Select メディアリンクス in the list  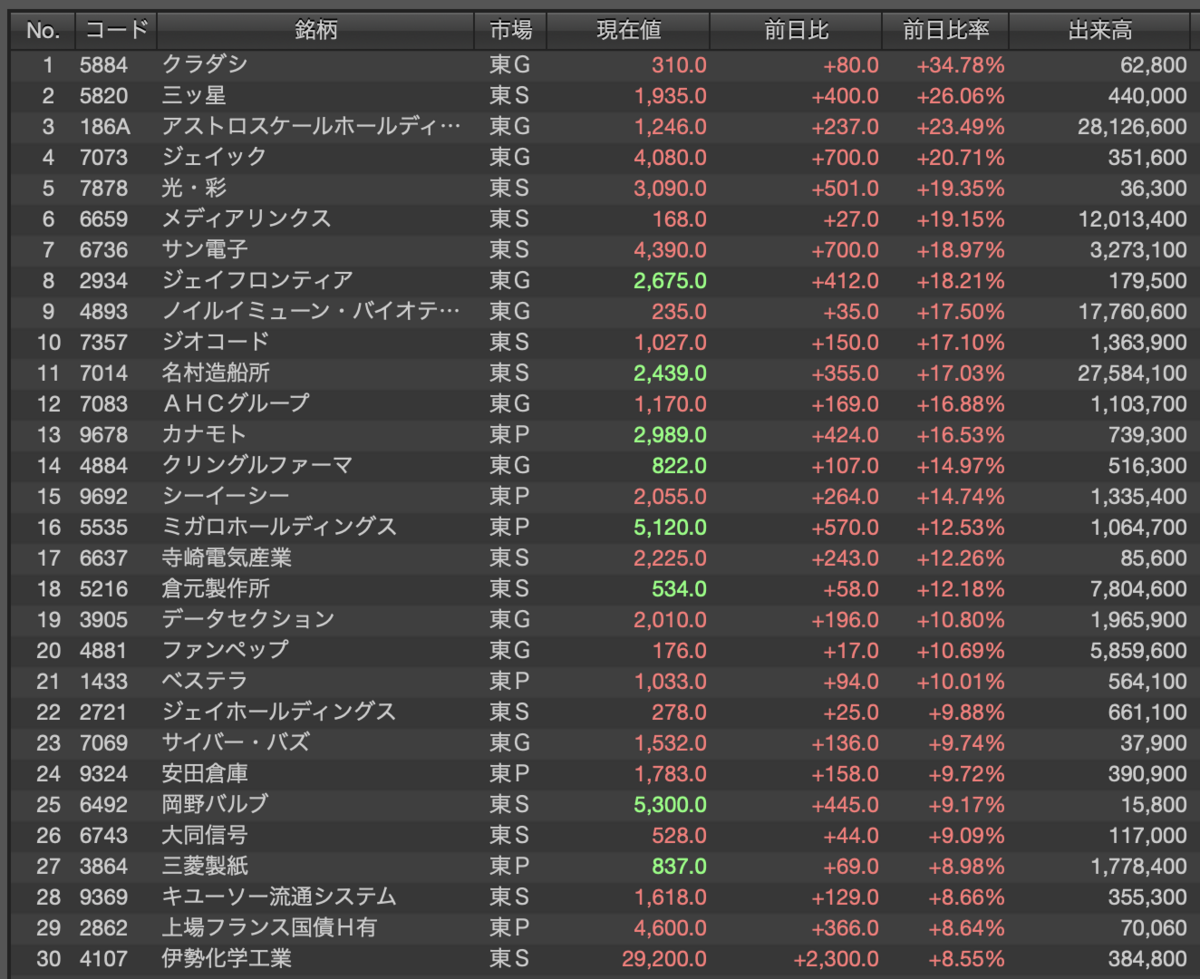coord(246,219)
